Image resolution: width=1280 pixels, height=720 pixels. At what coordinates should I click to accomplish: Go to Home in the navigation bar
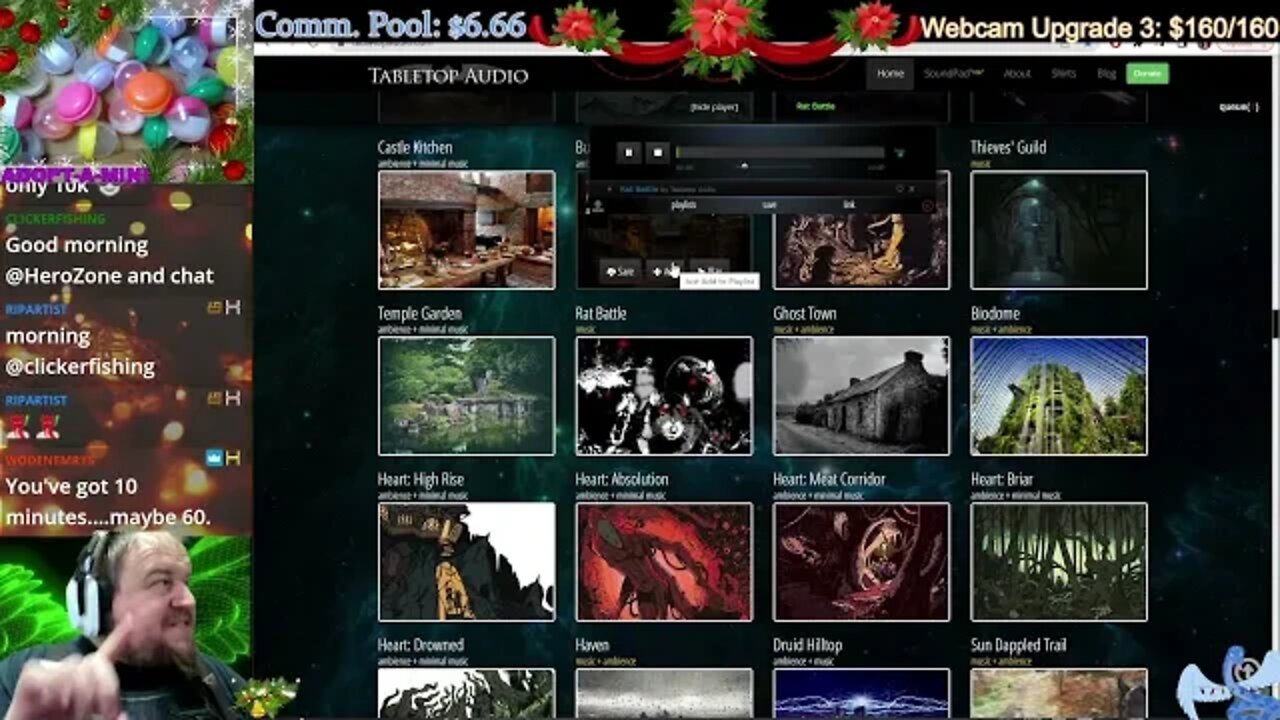point(890,73)
